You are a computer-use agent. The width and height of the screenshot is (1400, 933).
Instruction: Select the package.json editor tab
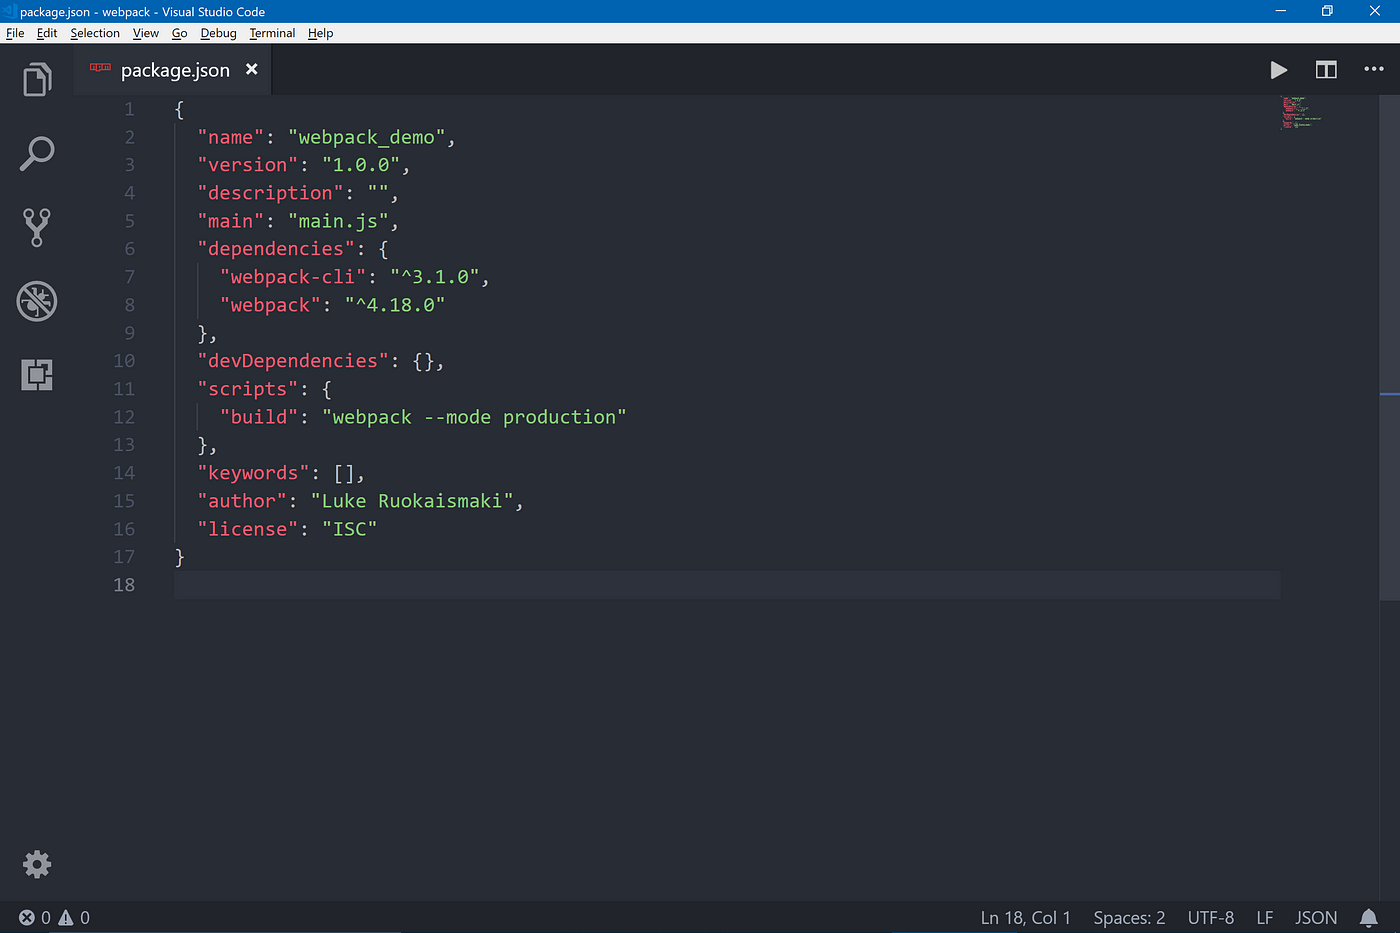(x=172, y=70)
